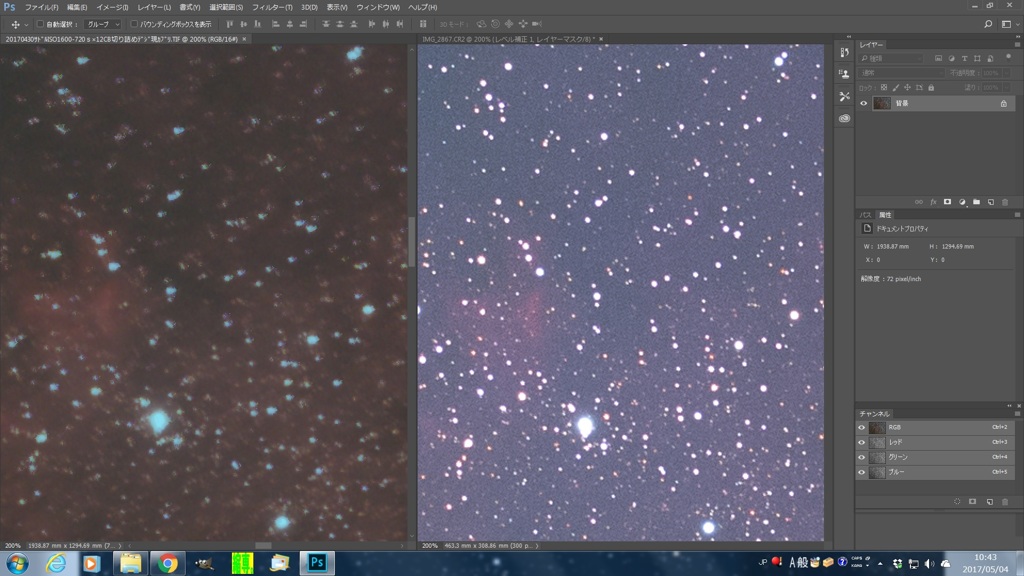Viewport: 1024px width, 576px height.
Task: Open the Creative Cloud Libraries panel icon
Action: tap(845, 118)
